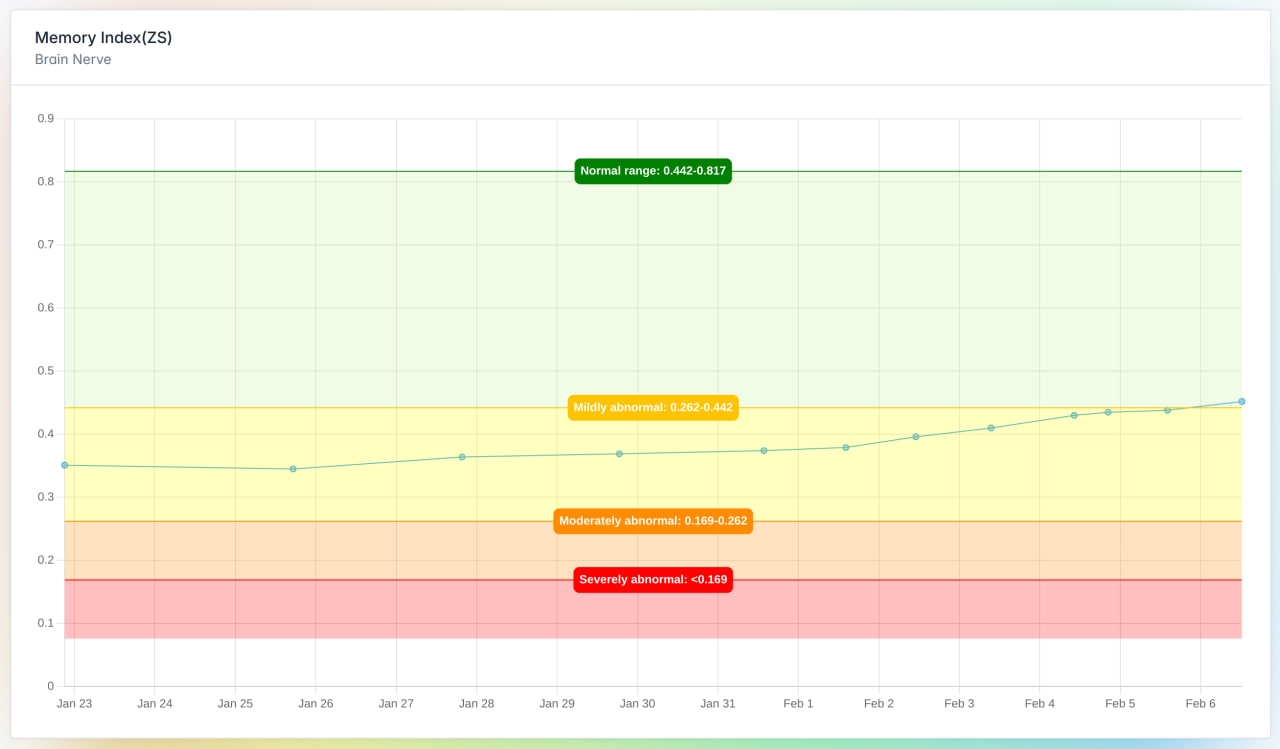Select the orange 'Moderately abnormal: 0.169-0.262' label
Screen dimensions: 1280x749
(653, 521)
